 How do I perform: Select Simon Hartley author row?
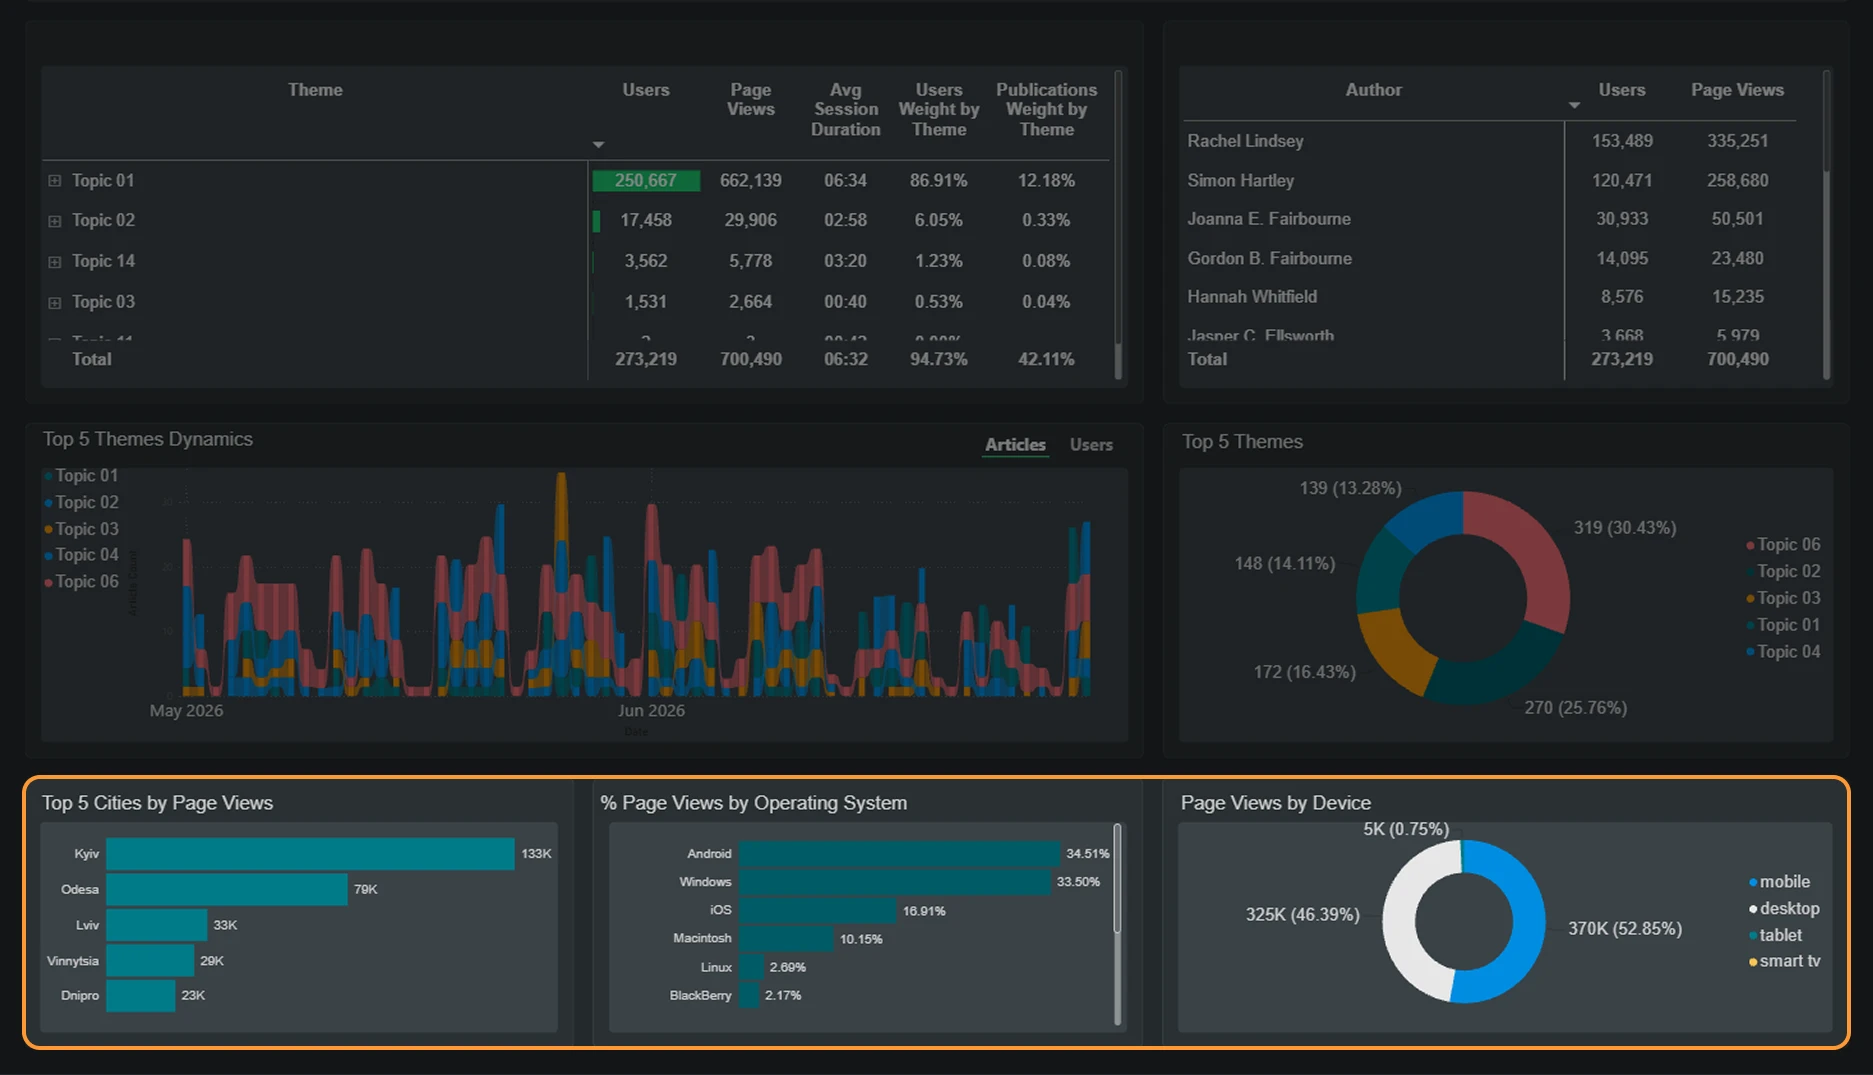1488,181
